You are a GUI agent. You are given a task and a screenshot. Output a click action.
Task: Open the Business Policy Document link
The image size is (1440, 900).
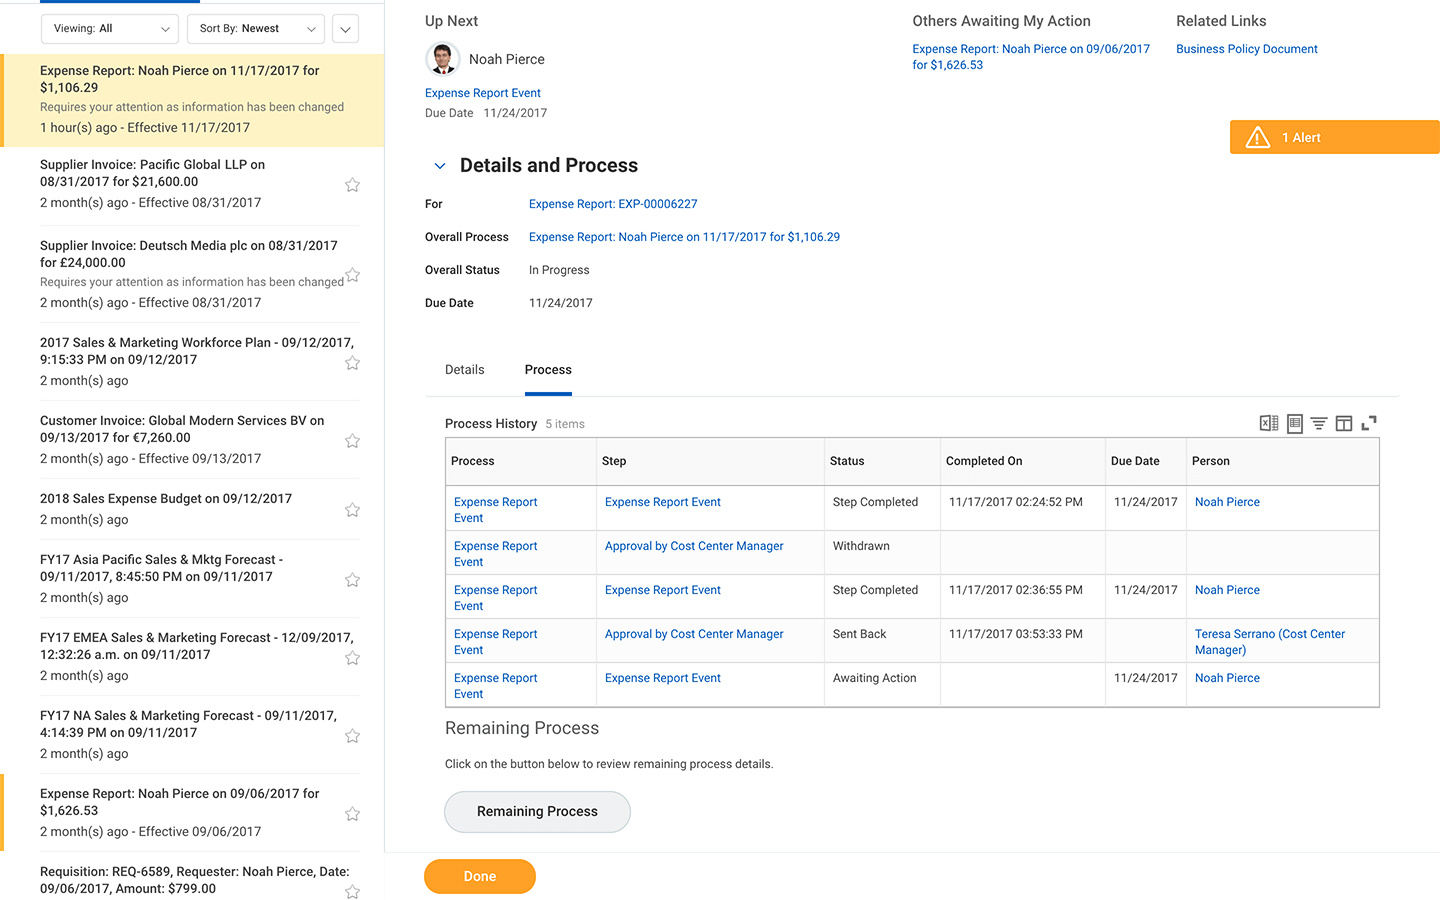pyautogui.click(x=1246, y=49)
